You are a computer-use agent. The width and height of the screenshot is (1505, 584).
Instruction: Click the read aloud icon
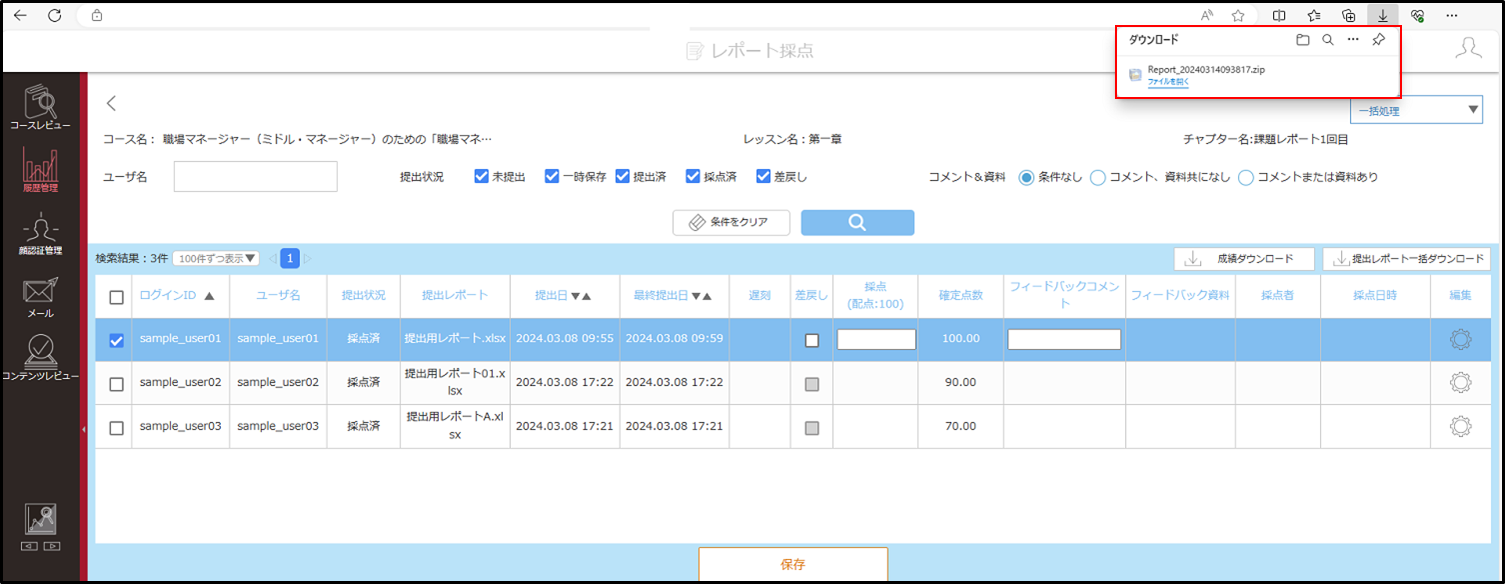coord(1207,15)
